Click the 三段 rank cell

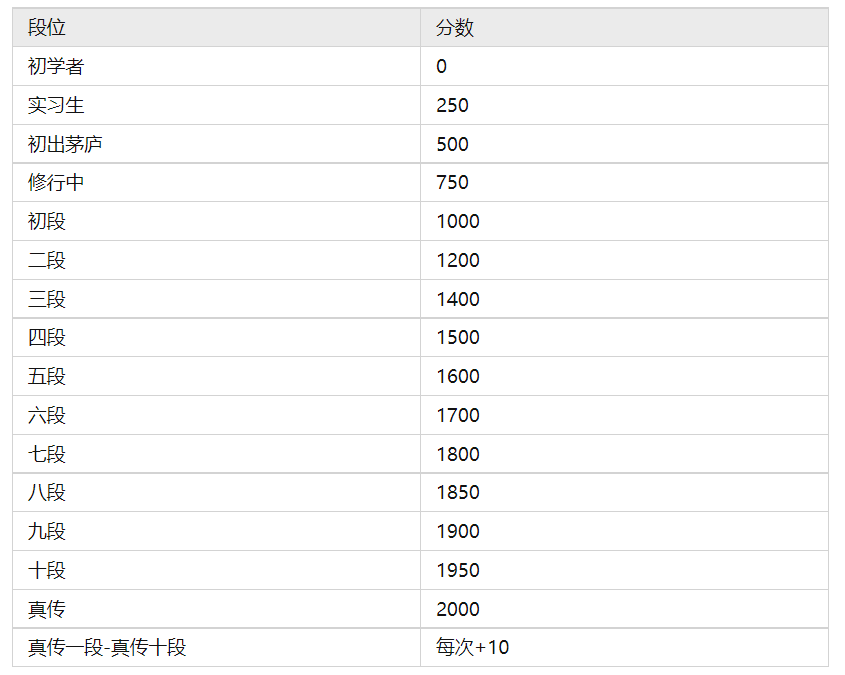click(x=47, y=299)
